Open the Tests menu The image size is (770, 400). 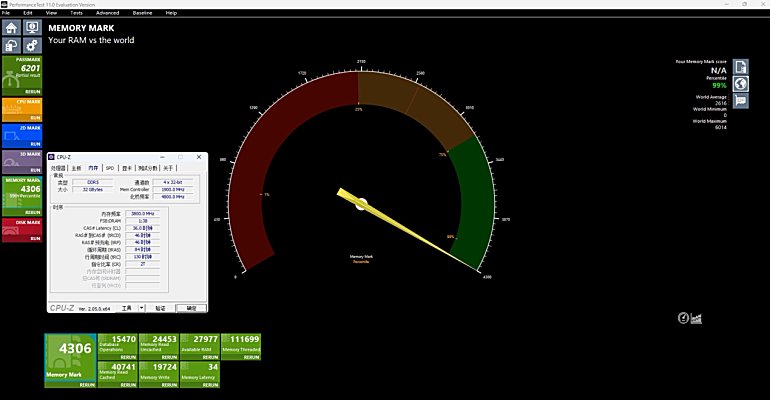(x=76, y=13)
